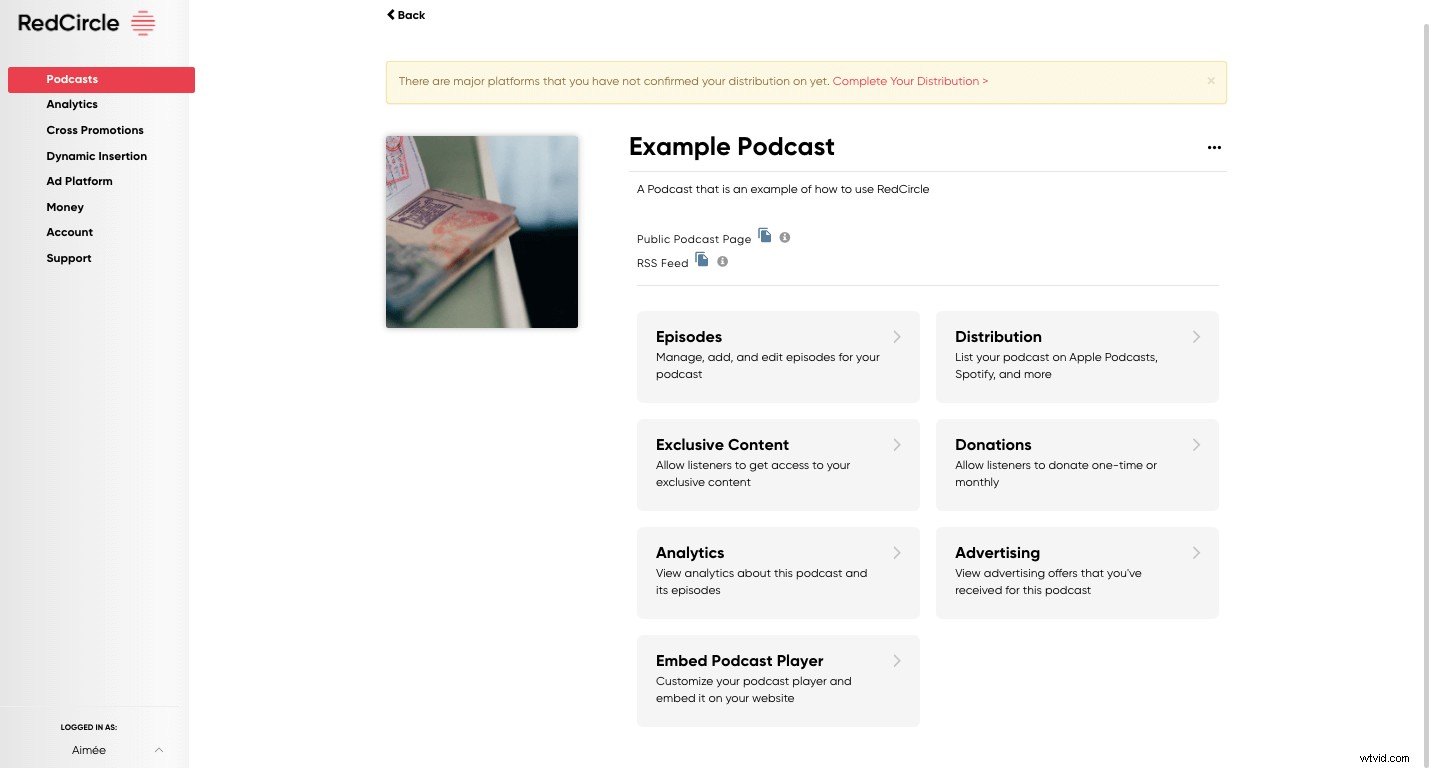Click the info icon beside Public Podcast Page
Image resolution: width=1429 pixels, height=768 pixels.
[x=784, y=237]
